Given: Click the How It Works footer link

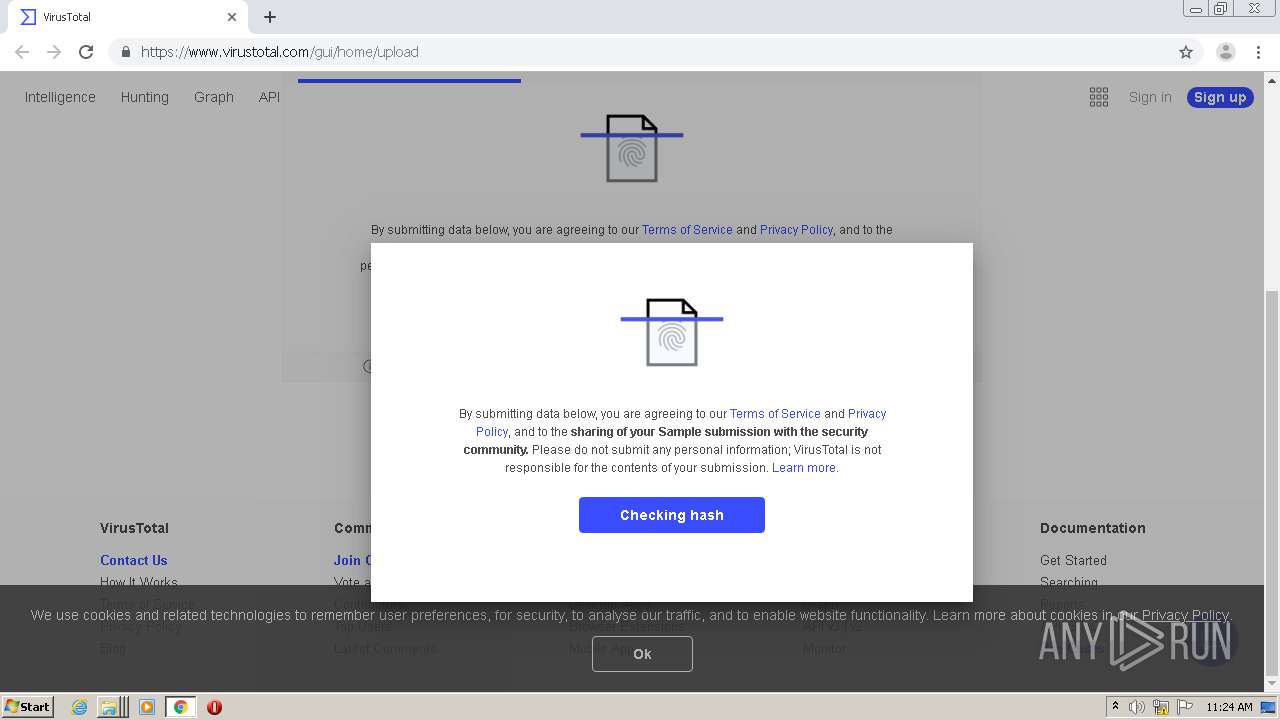Looking at the screenshot, I should [x=139, y=583].
